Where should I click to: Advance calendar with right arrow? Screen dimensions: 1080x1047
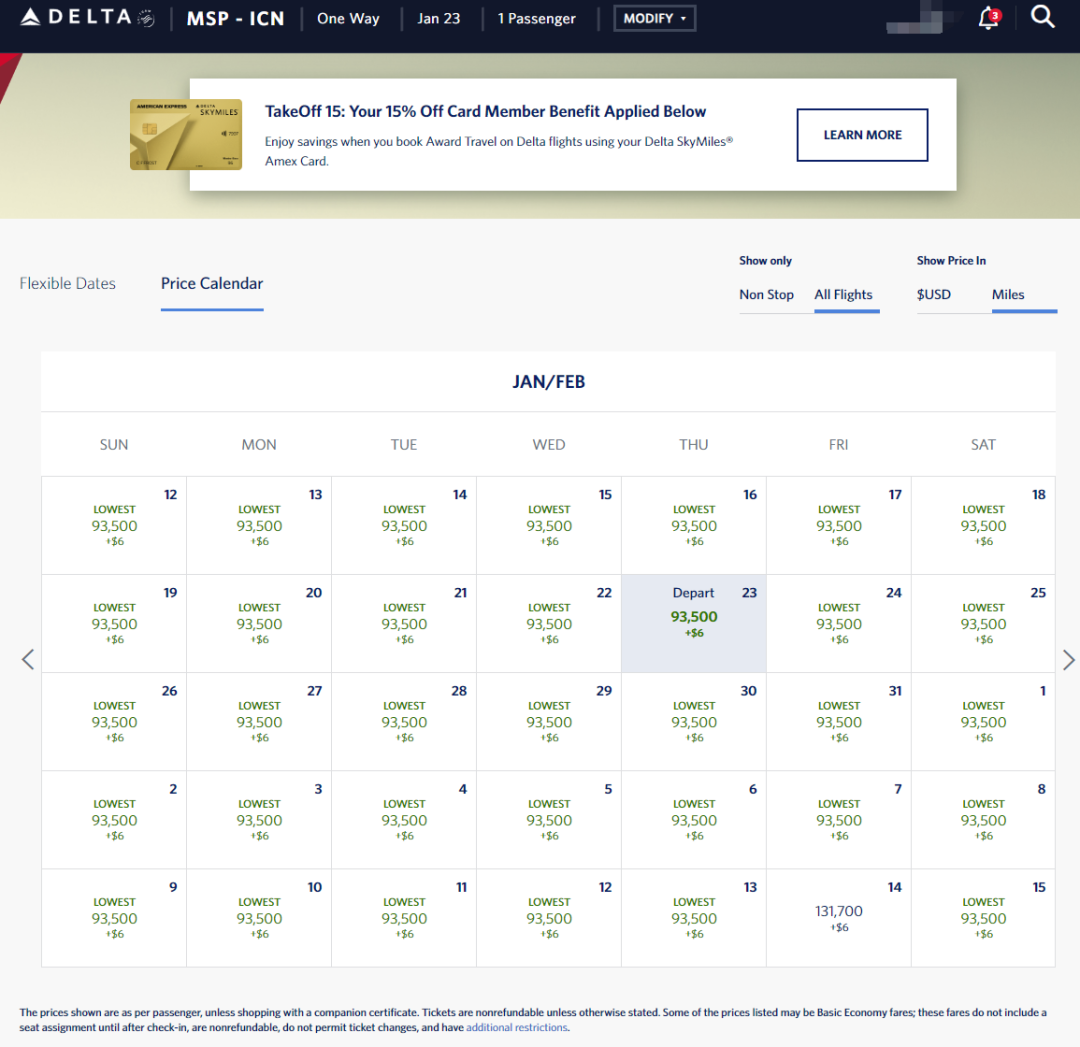(x=1068, y=659)
